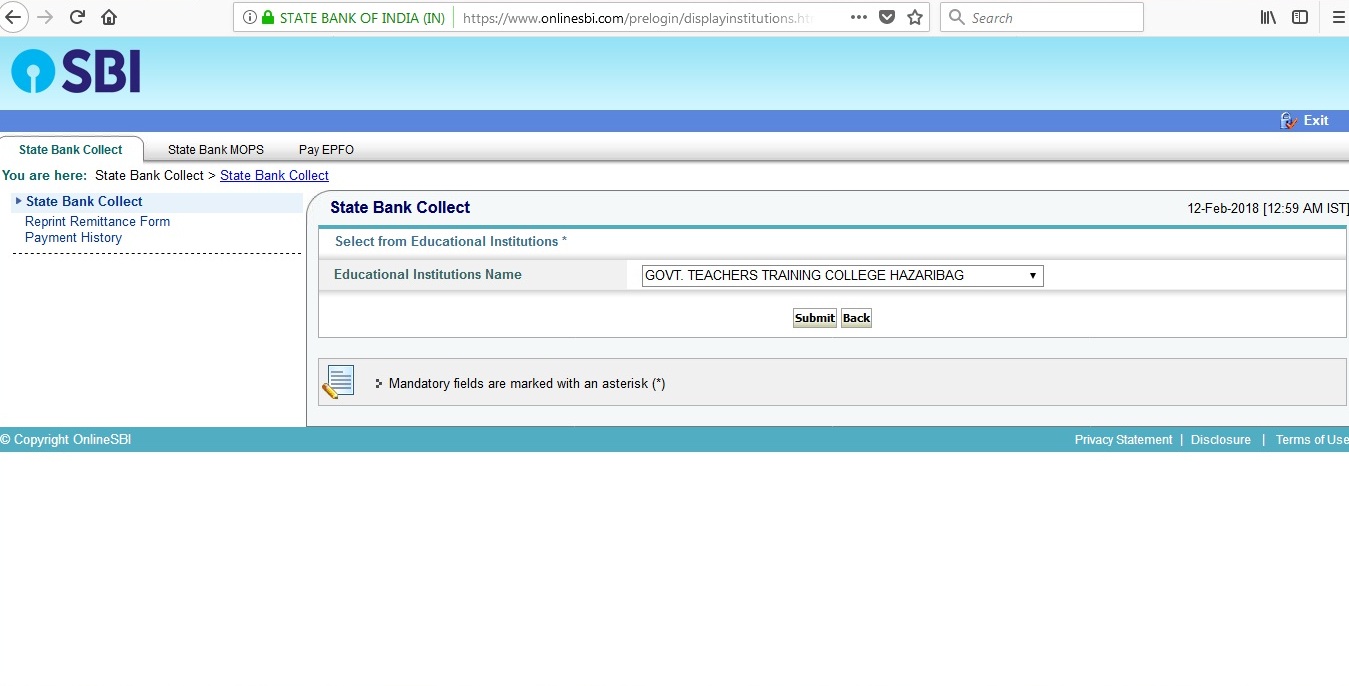Click the date and time text

(1268, 209)
